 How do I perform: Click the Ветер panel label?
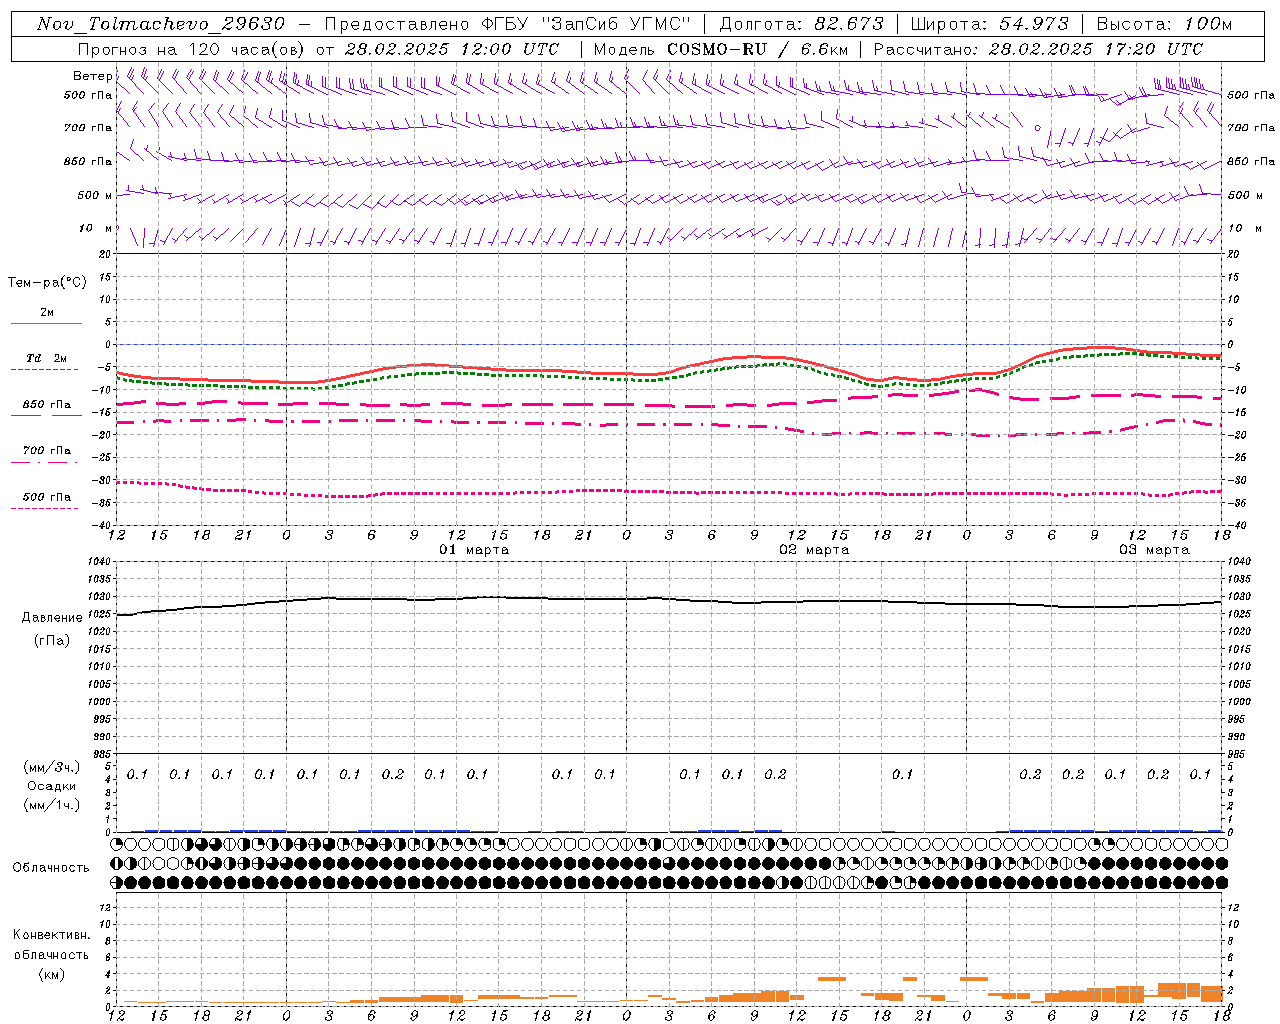click(92, 76)
